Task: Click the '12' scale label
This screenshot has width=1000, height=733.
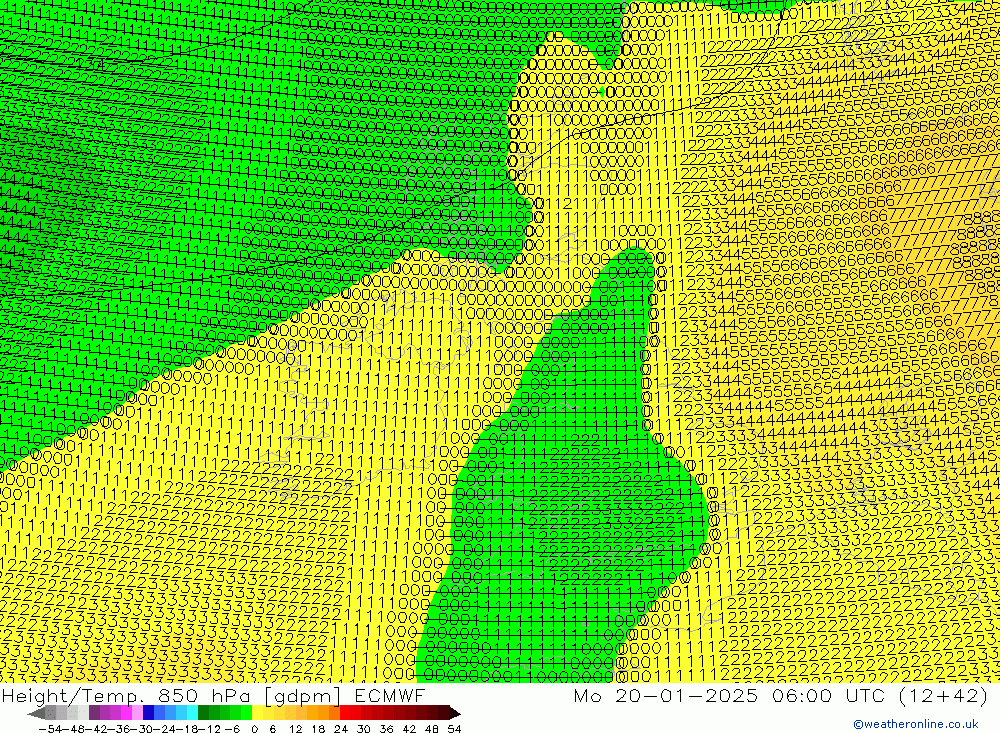Action: [295, 729]
